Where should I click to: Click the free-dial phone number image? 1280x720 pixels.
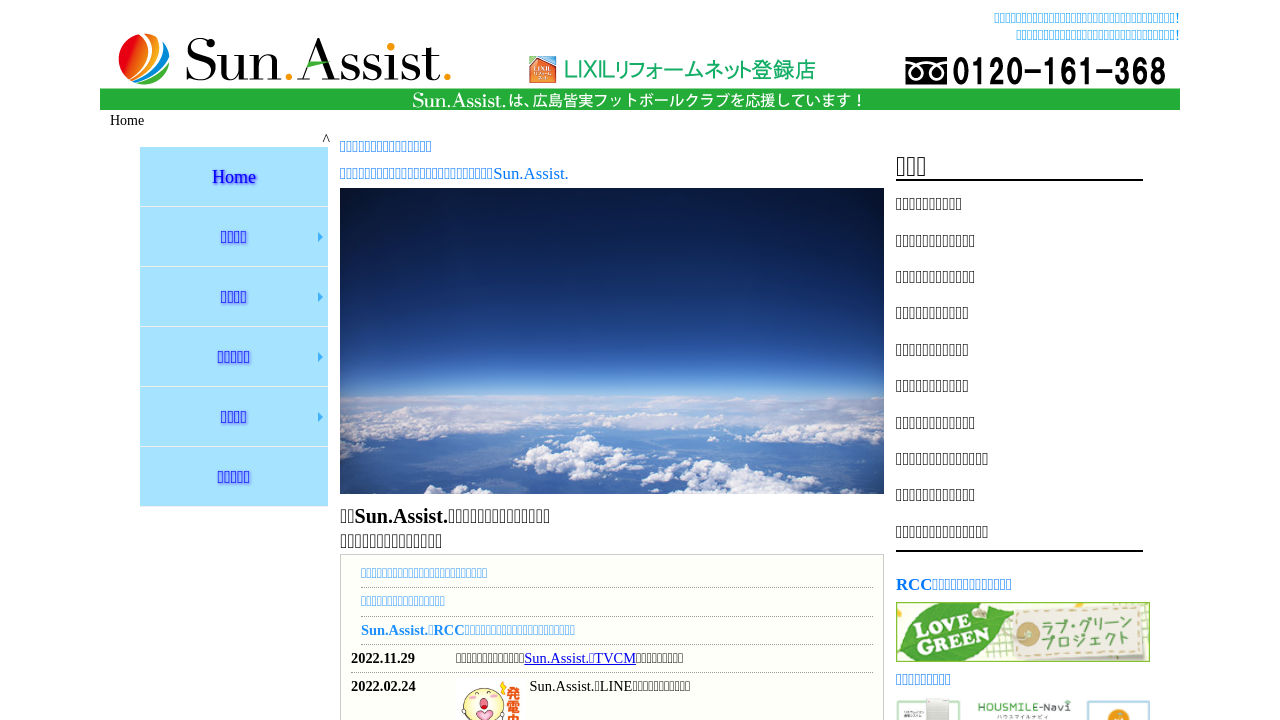[x=1035, y=71]
